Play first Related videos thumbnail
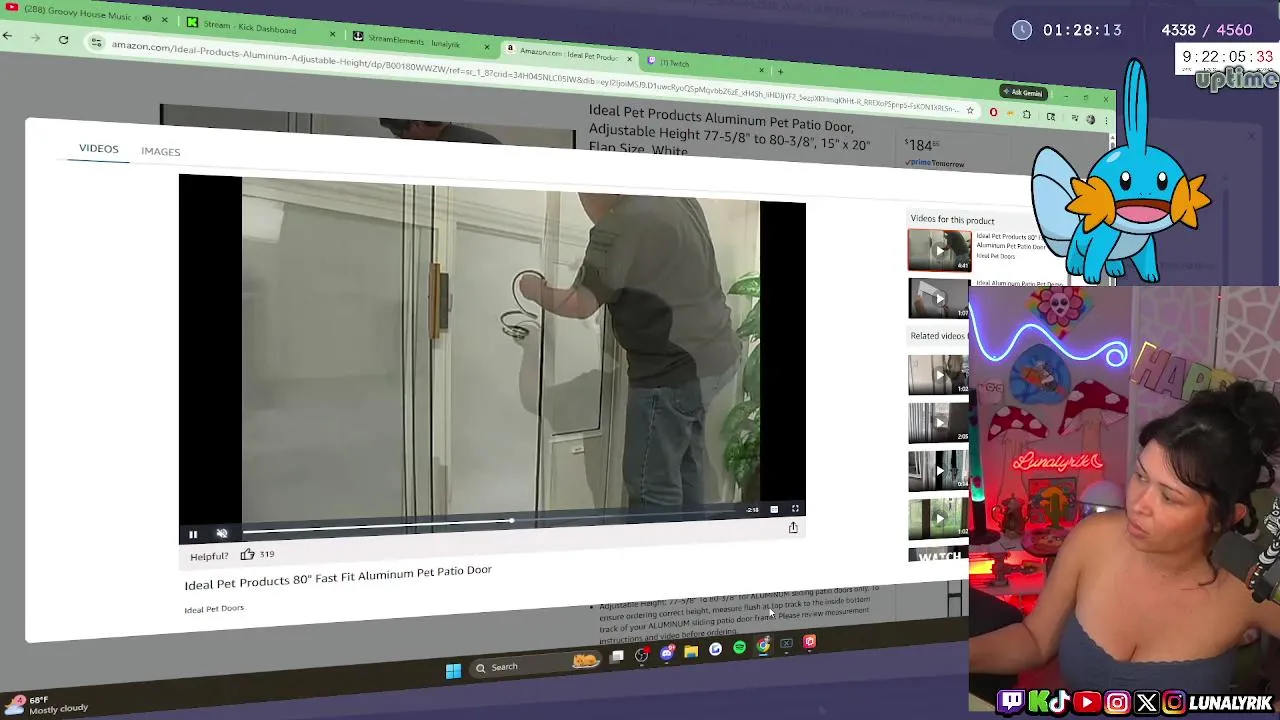The height and width of the screenshot is (720, 1280). (938, 375)
